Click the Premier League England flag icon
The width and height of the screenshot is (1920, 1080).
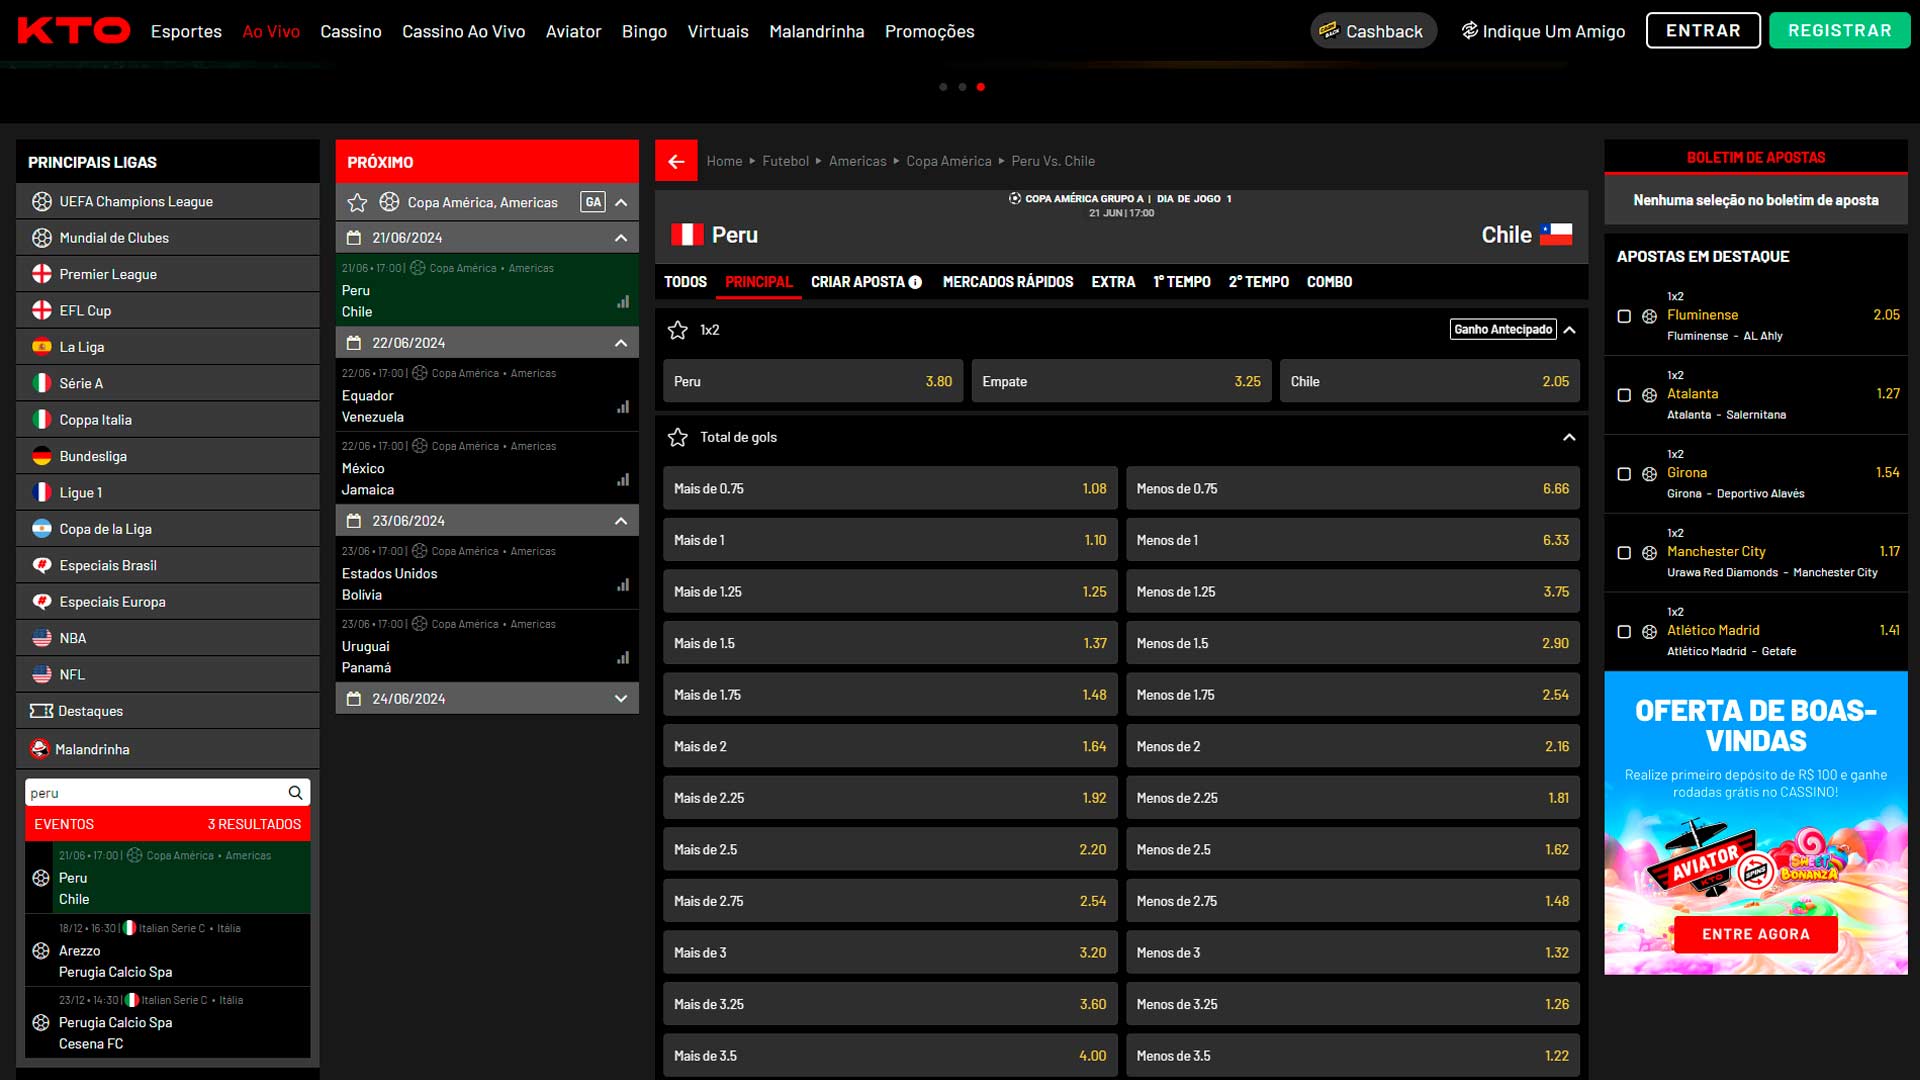pos(42,274)
